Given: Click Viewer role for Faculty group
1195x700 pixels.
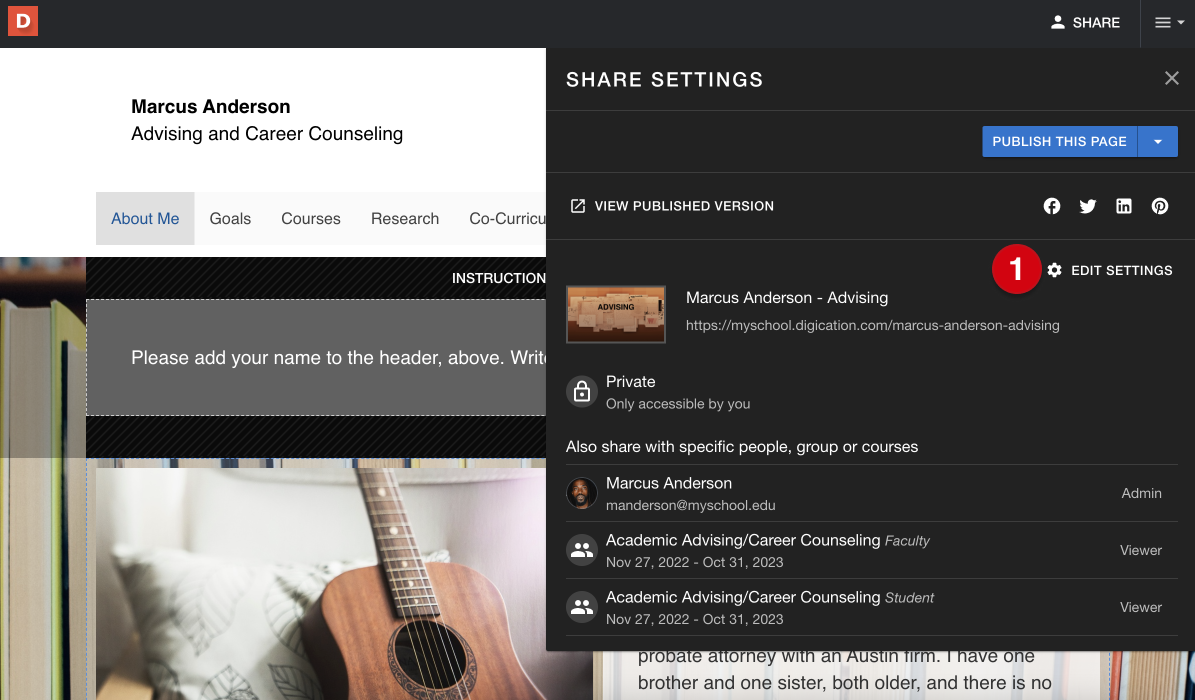Looking at the screenshot, I should pyautogui.click(x=1140, y=551).
